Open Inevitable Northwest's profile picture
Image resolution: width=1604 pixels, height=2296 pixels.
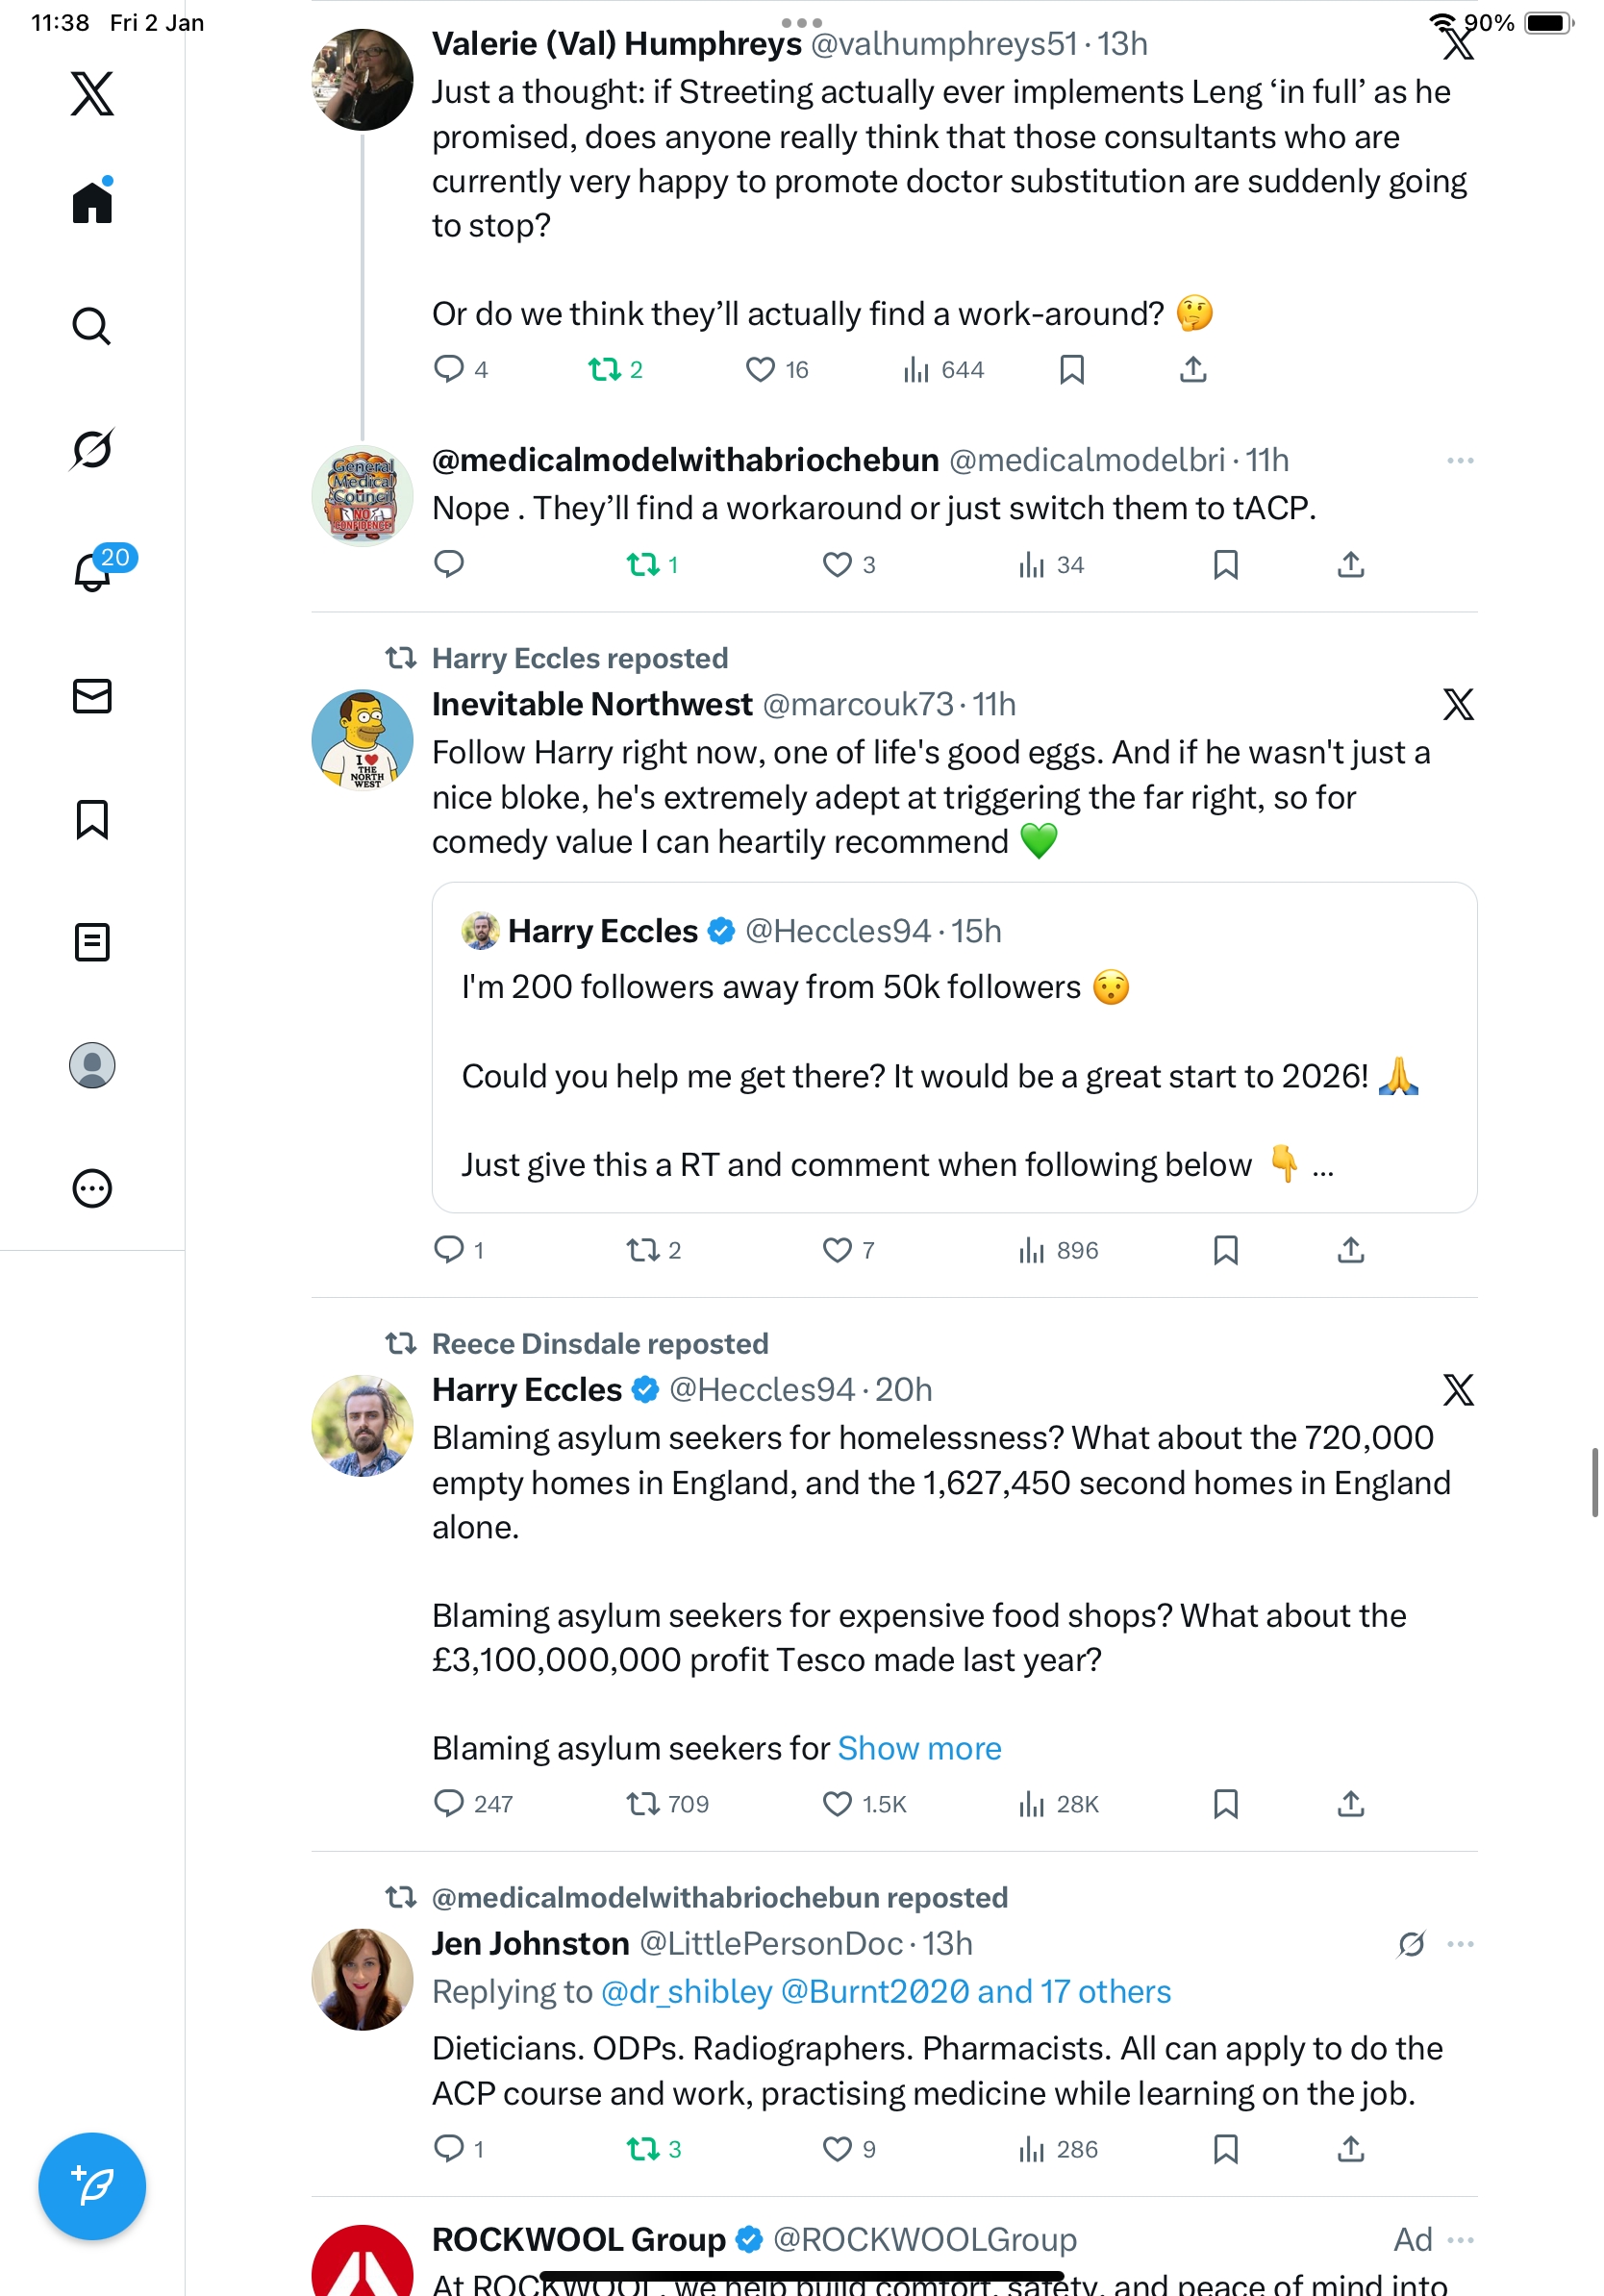[x=362, y=740]
